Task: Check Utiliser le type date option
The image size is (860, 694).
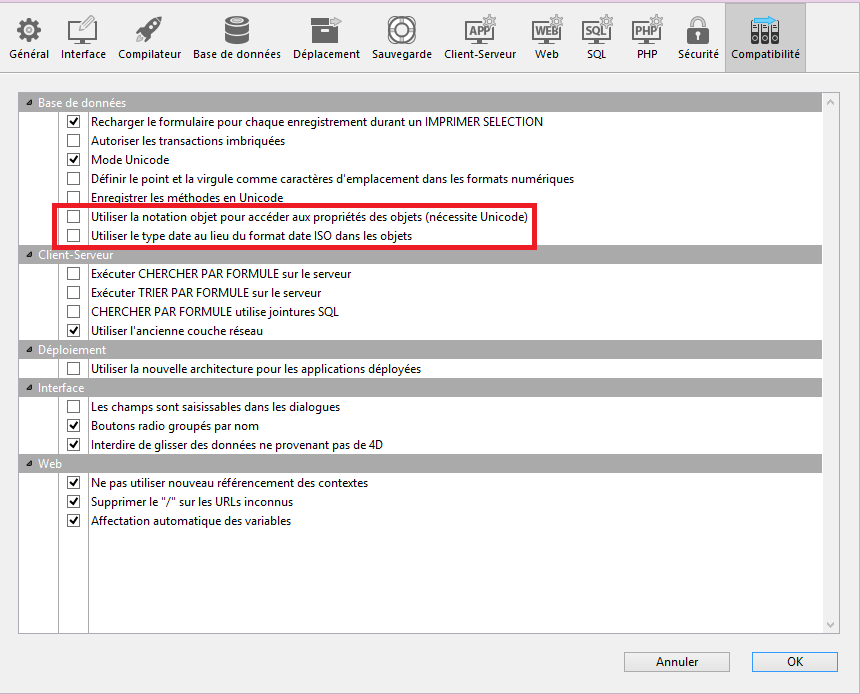Action: coord(73,235)
